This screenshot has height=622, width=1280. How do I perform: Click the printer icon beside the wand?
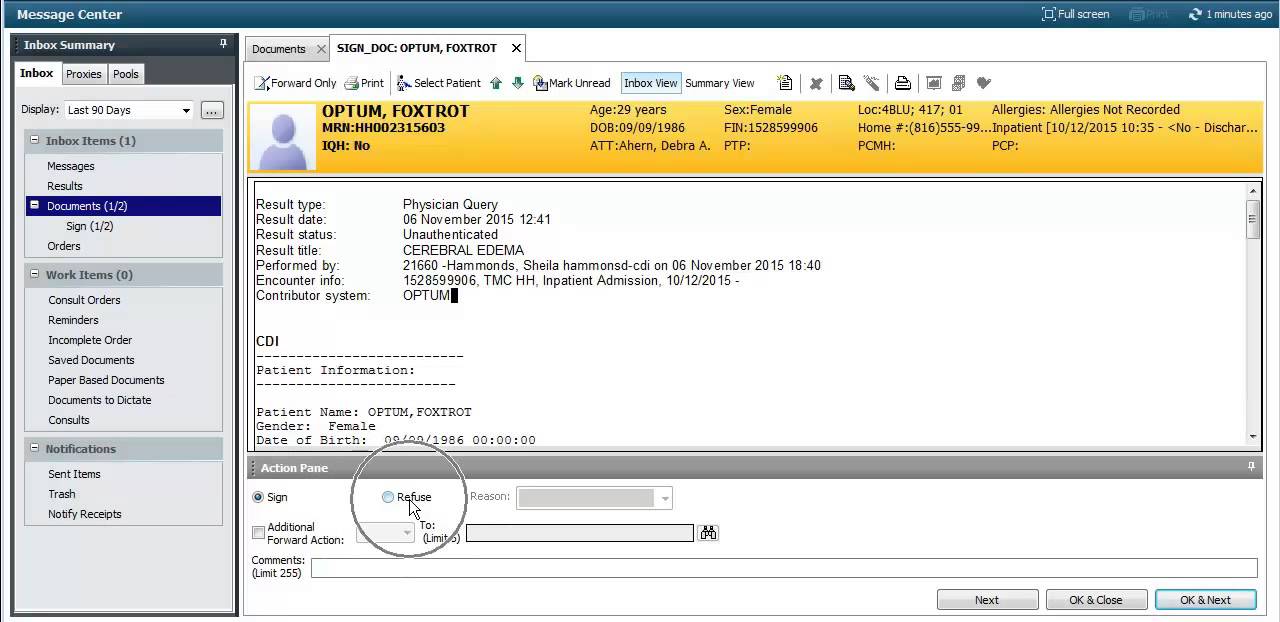[x=902, y=83]
